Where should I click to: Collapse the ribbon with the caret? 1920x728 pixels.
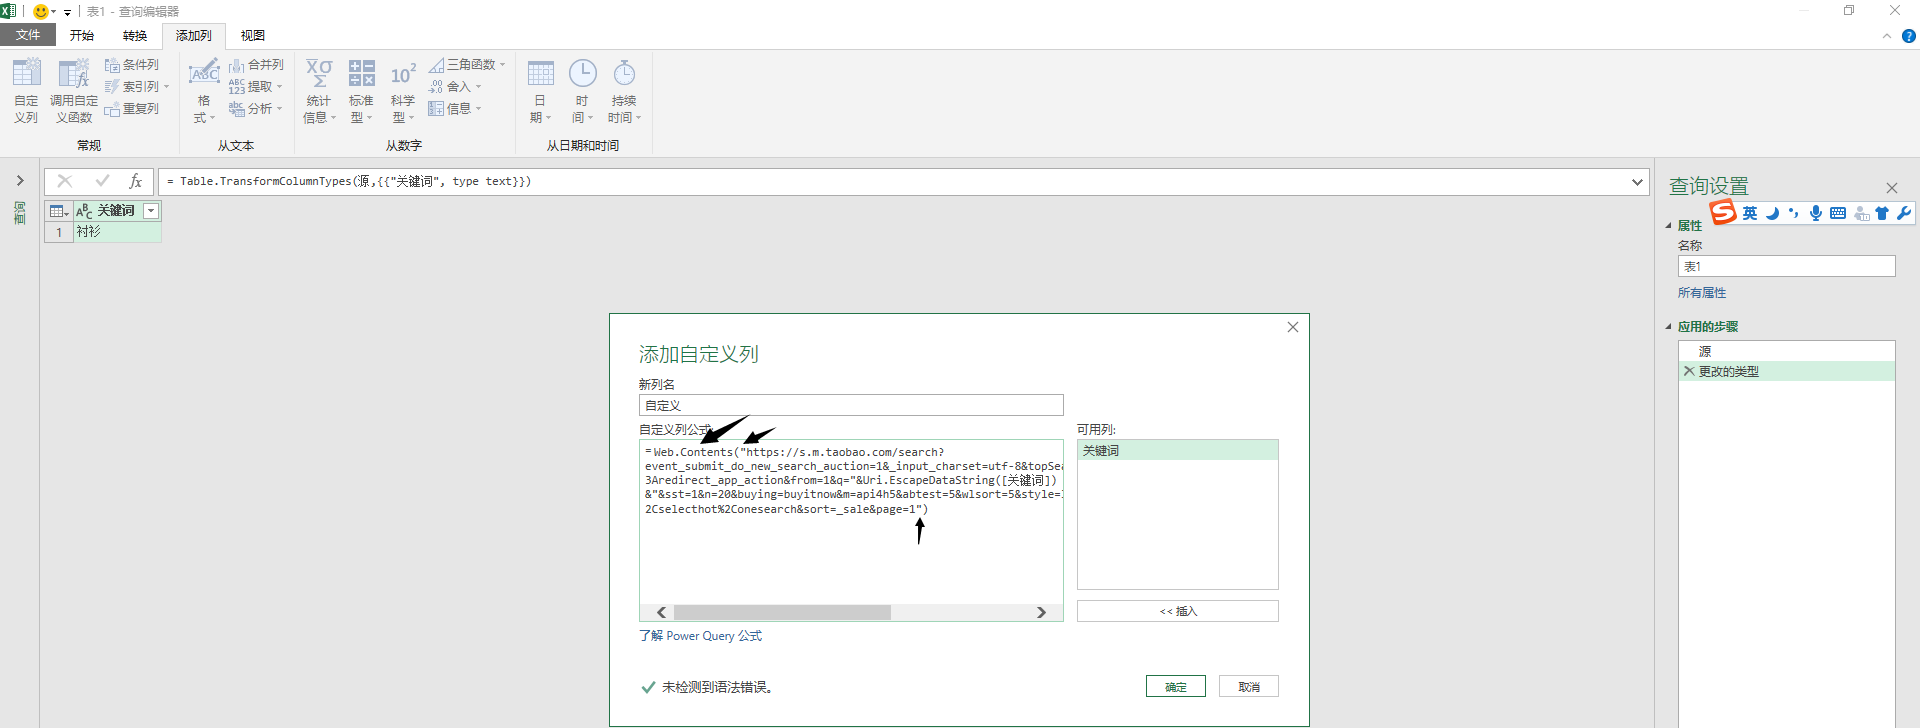(1887, 36)
